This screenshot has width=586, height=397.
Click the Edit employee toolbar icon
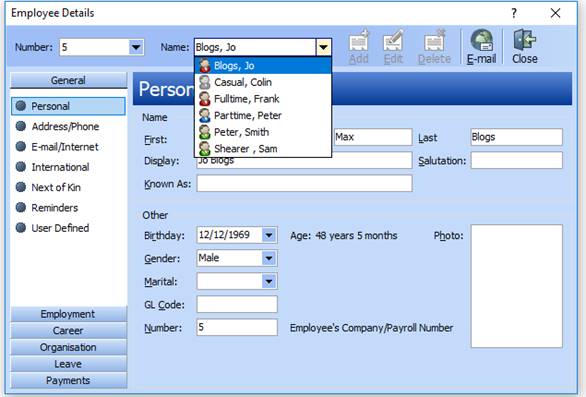click(x=393, y=41)
